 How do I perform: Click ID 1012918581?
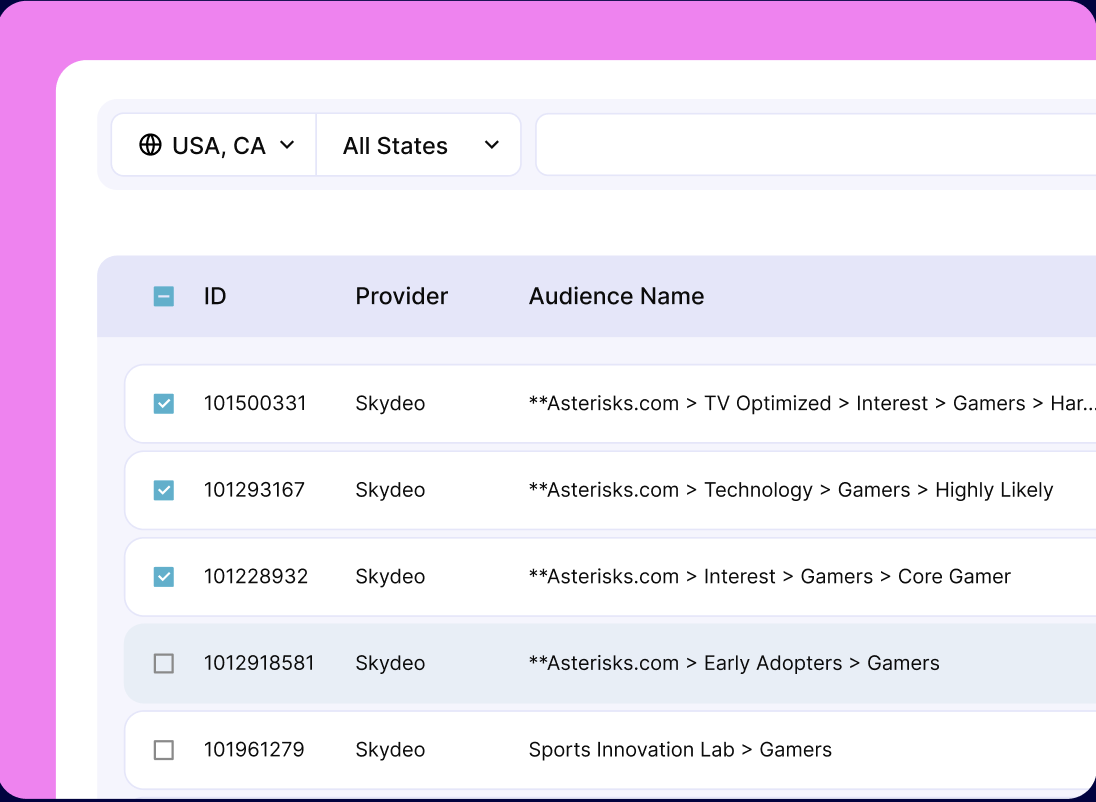[259, 663]
